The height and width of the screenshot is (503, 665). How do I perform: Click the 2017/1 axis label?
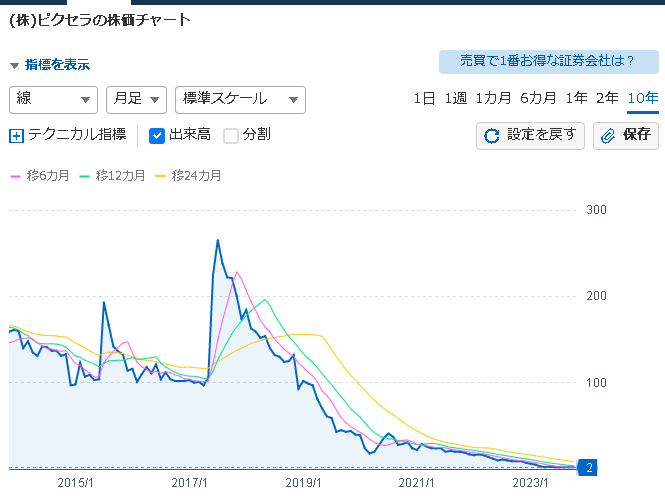(189, 483)
